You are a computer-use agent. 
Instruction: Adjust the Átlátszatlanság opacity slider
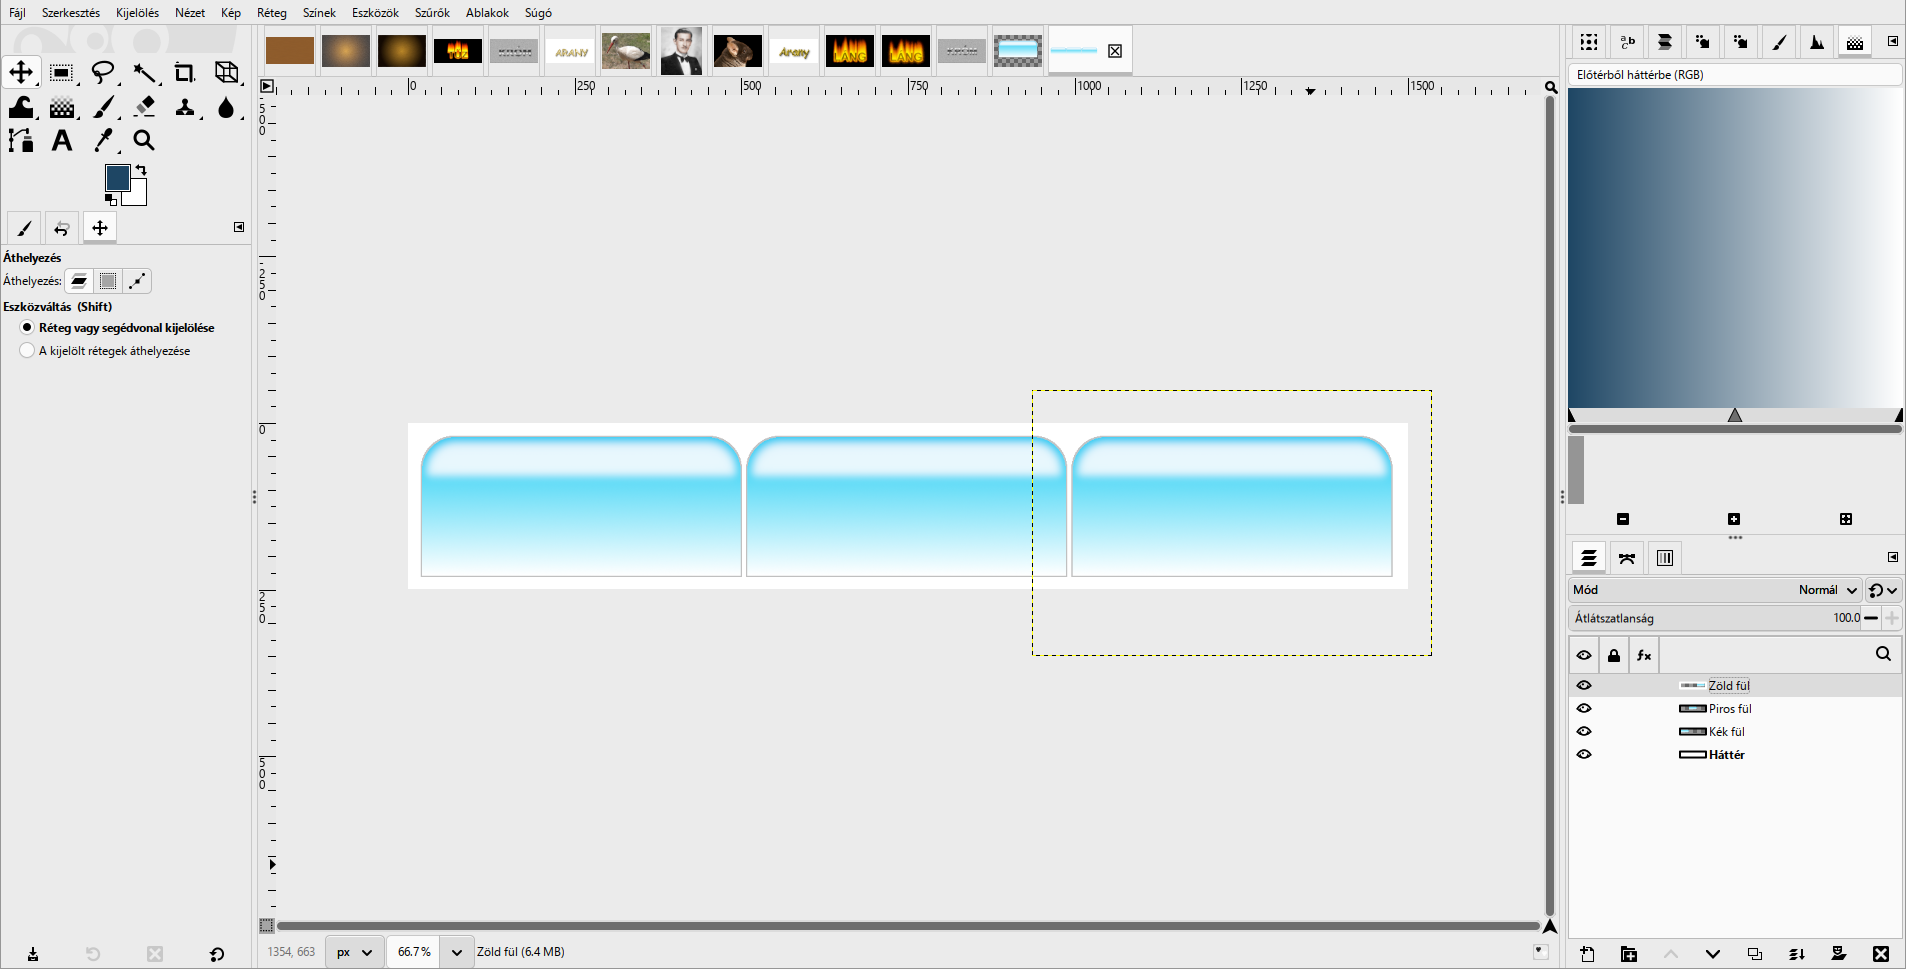coord(1715,618)
